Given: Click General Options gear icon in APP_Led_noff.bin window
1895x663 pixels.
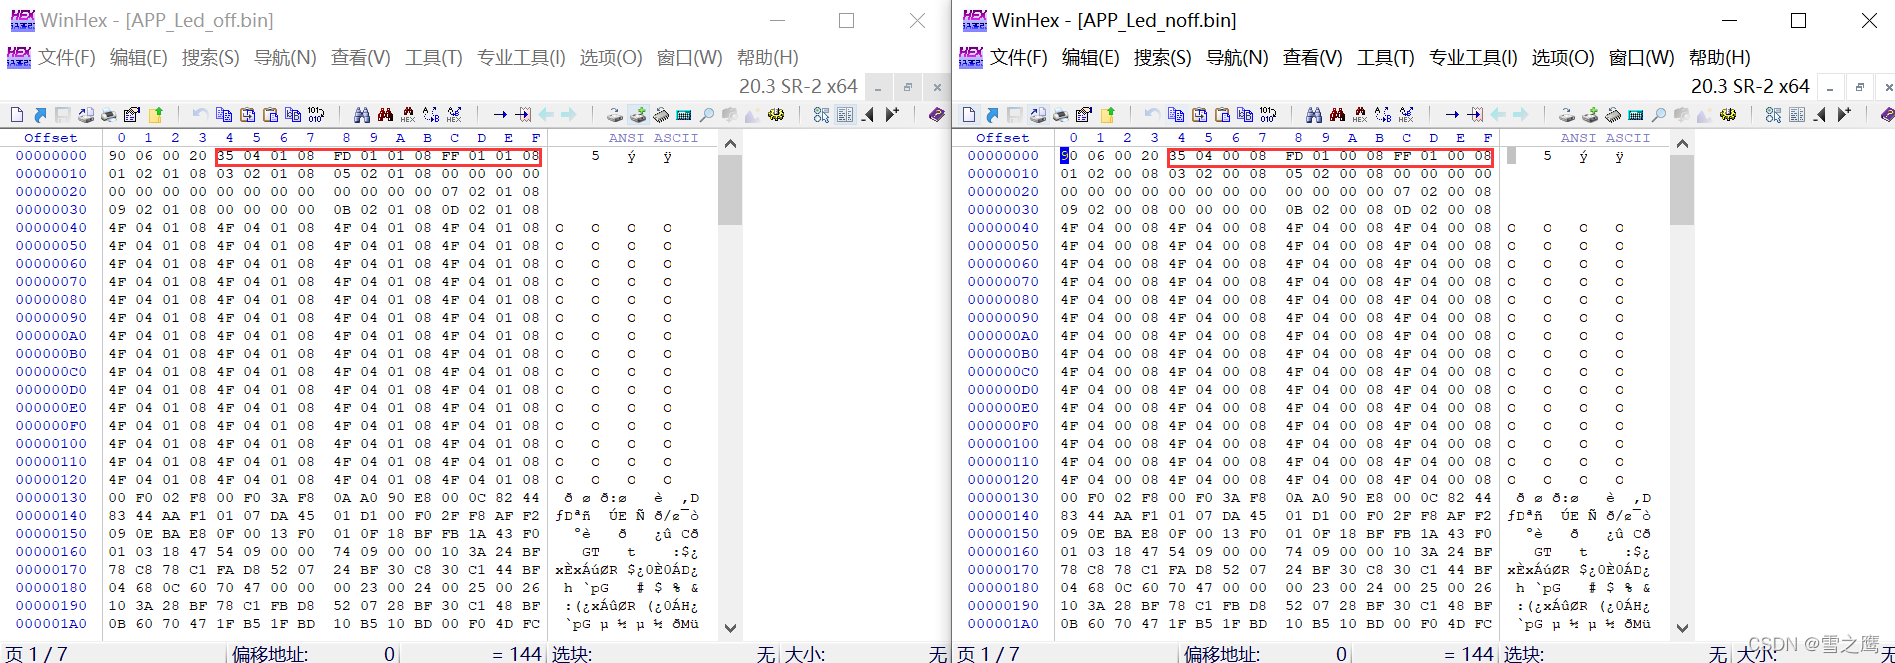Looking at the screenshot, I should (1728, 115).
